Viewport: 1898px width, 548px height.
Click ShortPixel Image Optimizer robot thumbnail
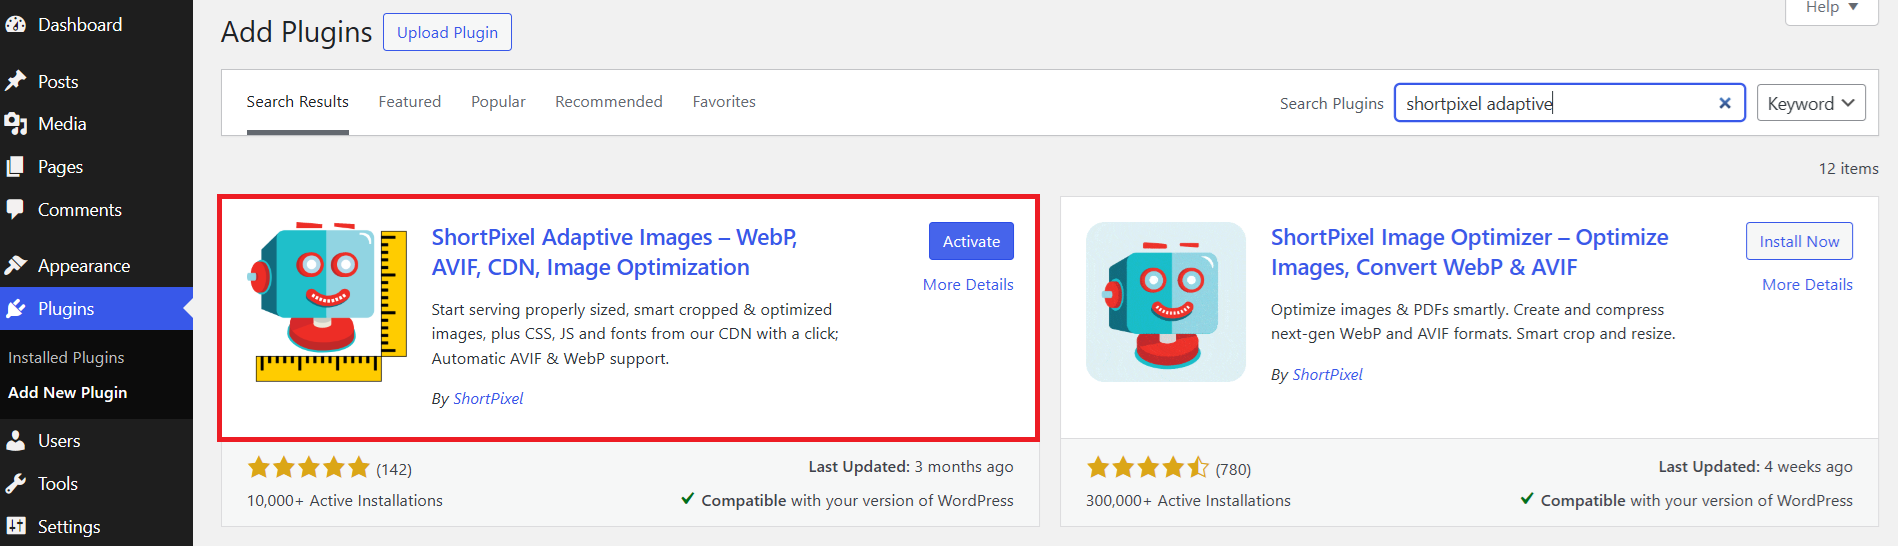(1166, 302)
